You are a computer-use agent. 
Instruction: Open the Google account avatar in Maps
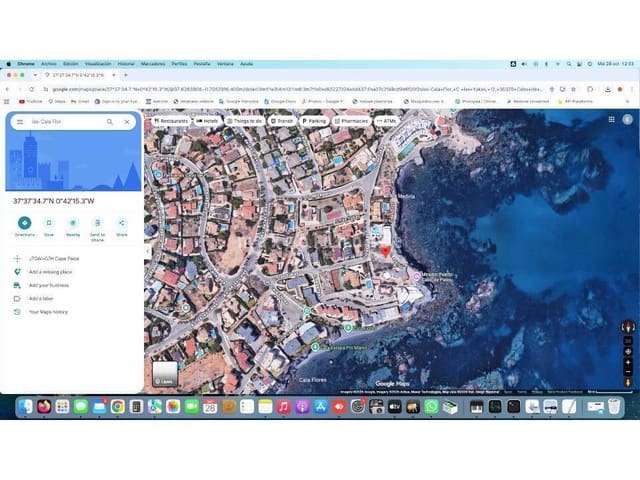point(627,119)
